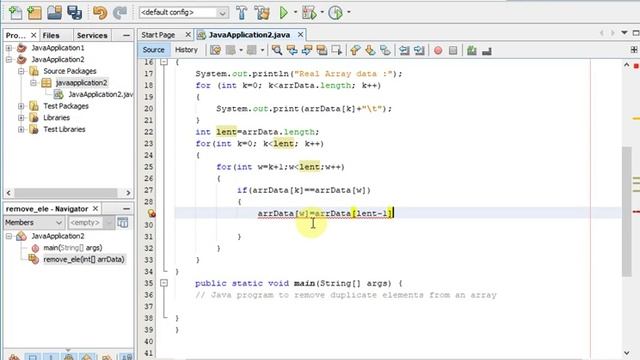Click the error hint icon at line 29
This screenshot has height=360, width=640.
coord(151,213)
